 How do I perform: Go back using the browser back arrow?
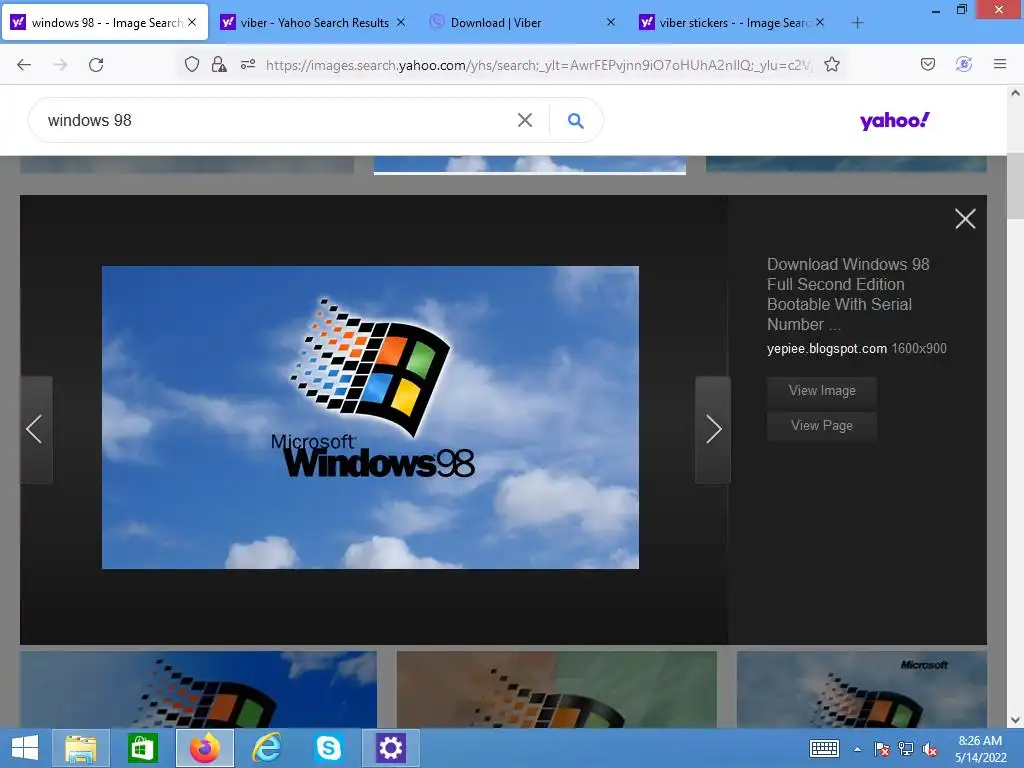pyautogui.click(x=24, y=65)
